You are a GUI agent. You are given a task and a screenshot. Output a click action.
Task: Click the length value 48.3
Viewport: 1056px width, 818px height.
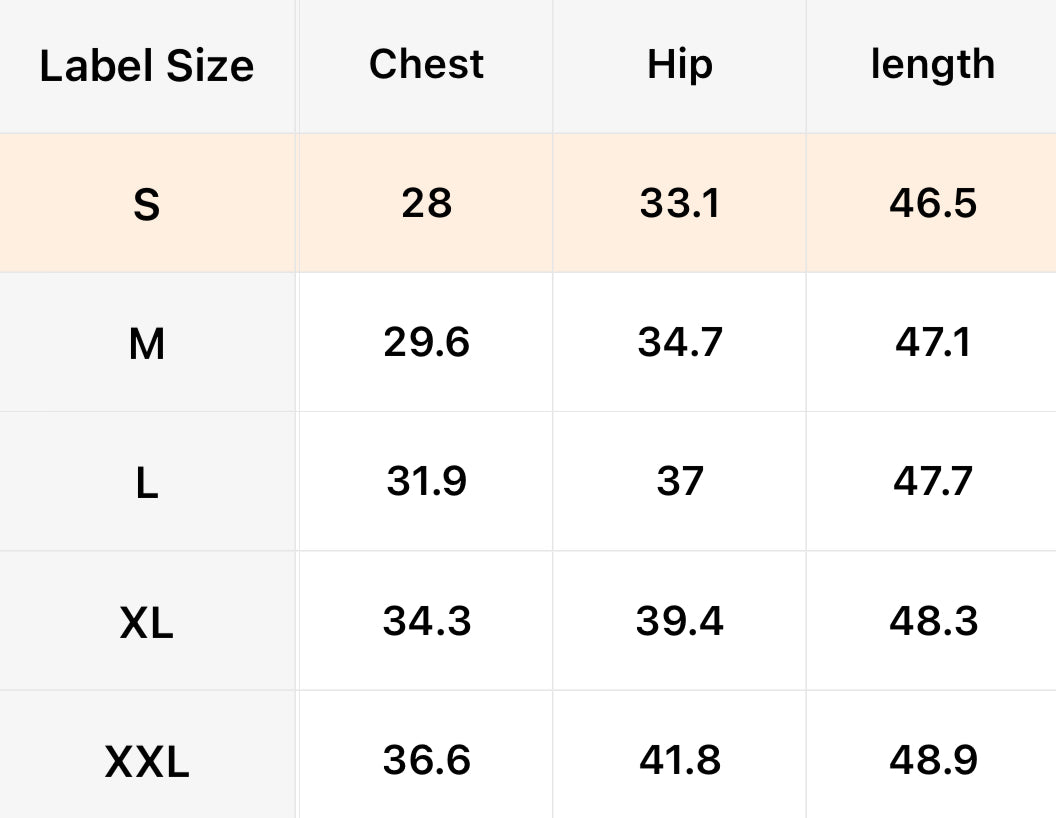[x=932, y=621]
